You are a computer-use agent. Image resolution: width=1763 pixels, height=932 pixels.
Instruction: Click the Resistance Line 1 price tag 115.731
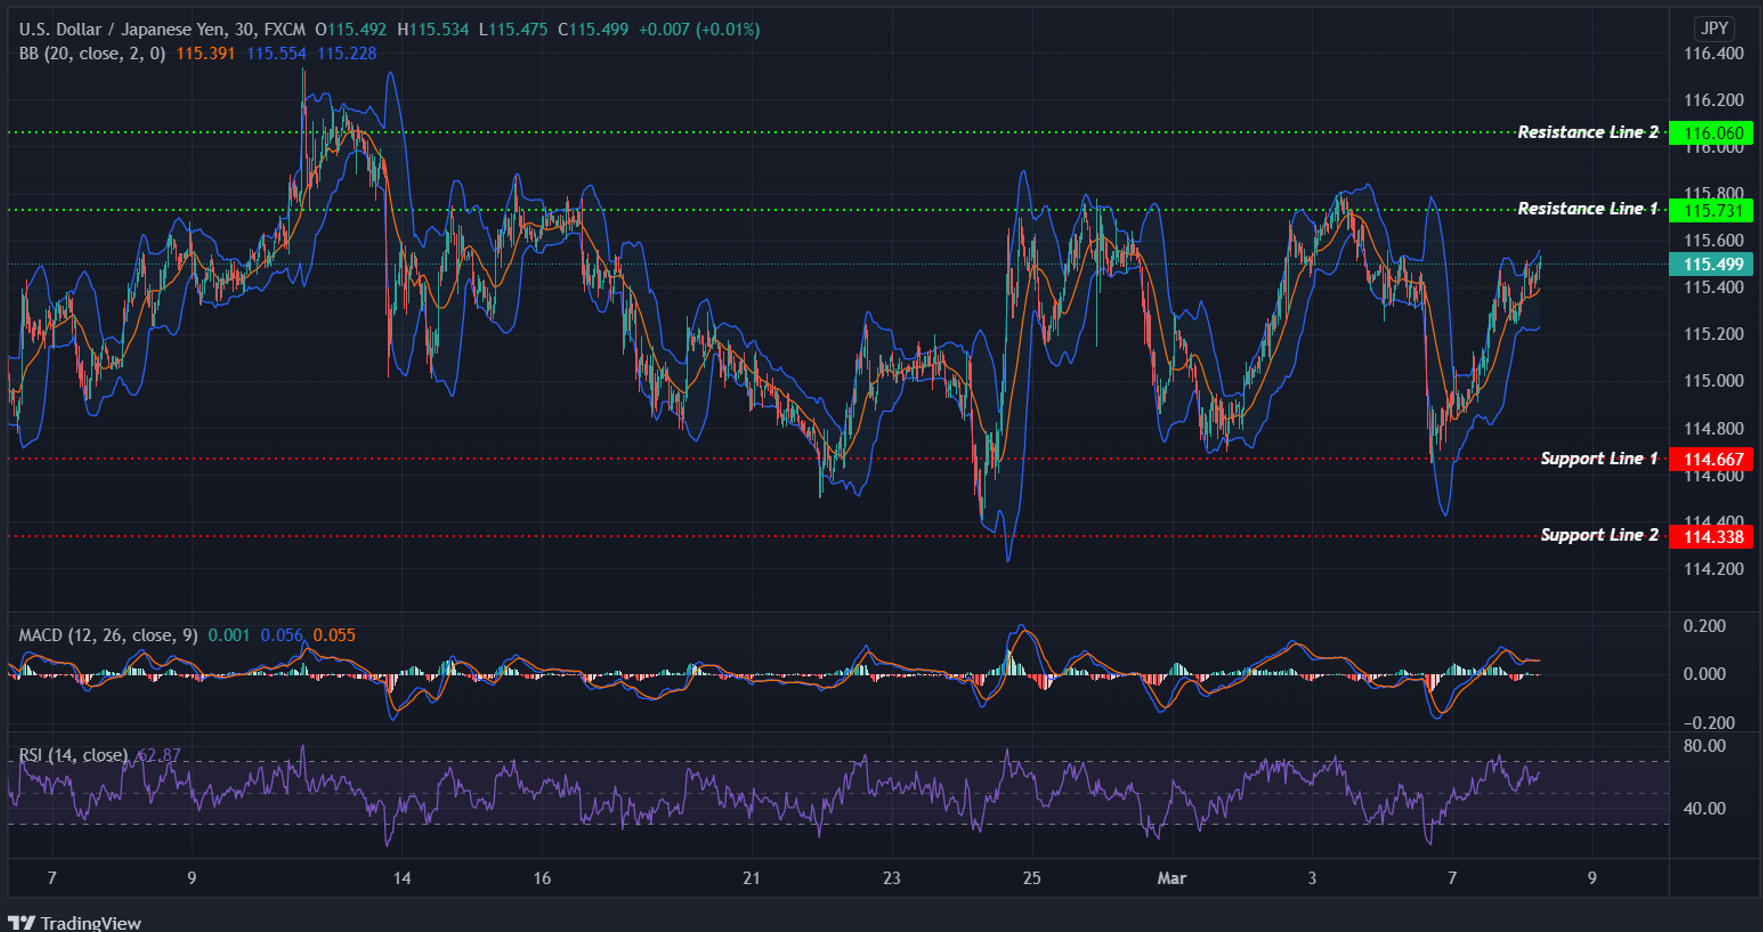tap(1712, 209)
